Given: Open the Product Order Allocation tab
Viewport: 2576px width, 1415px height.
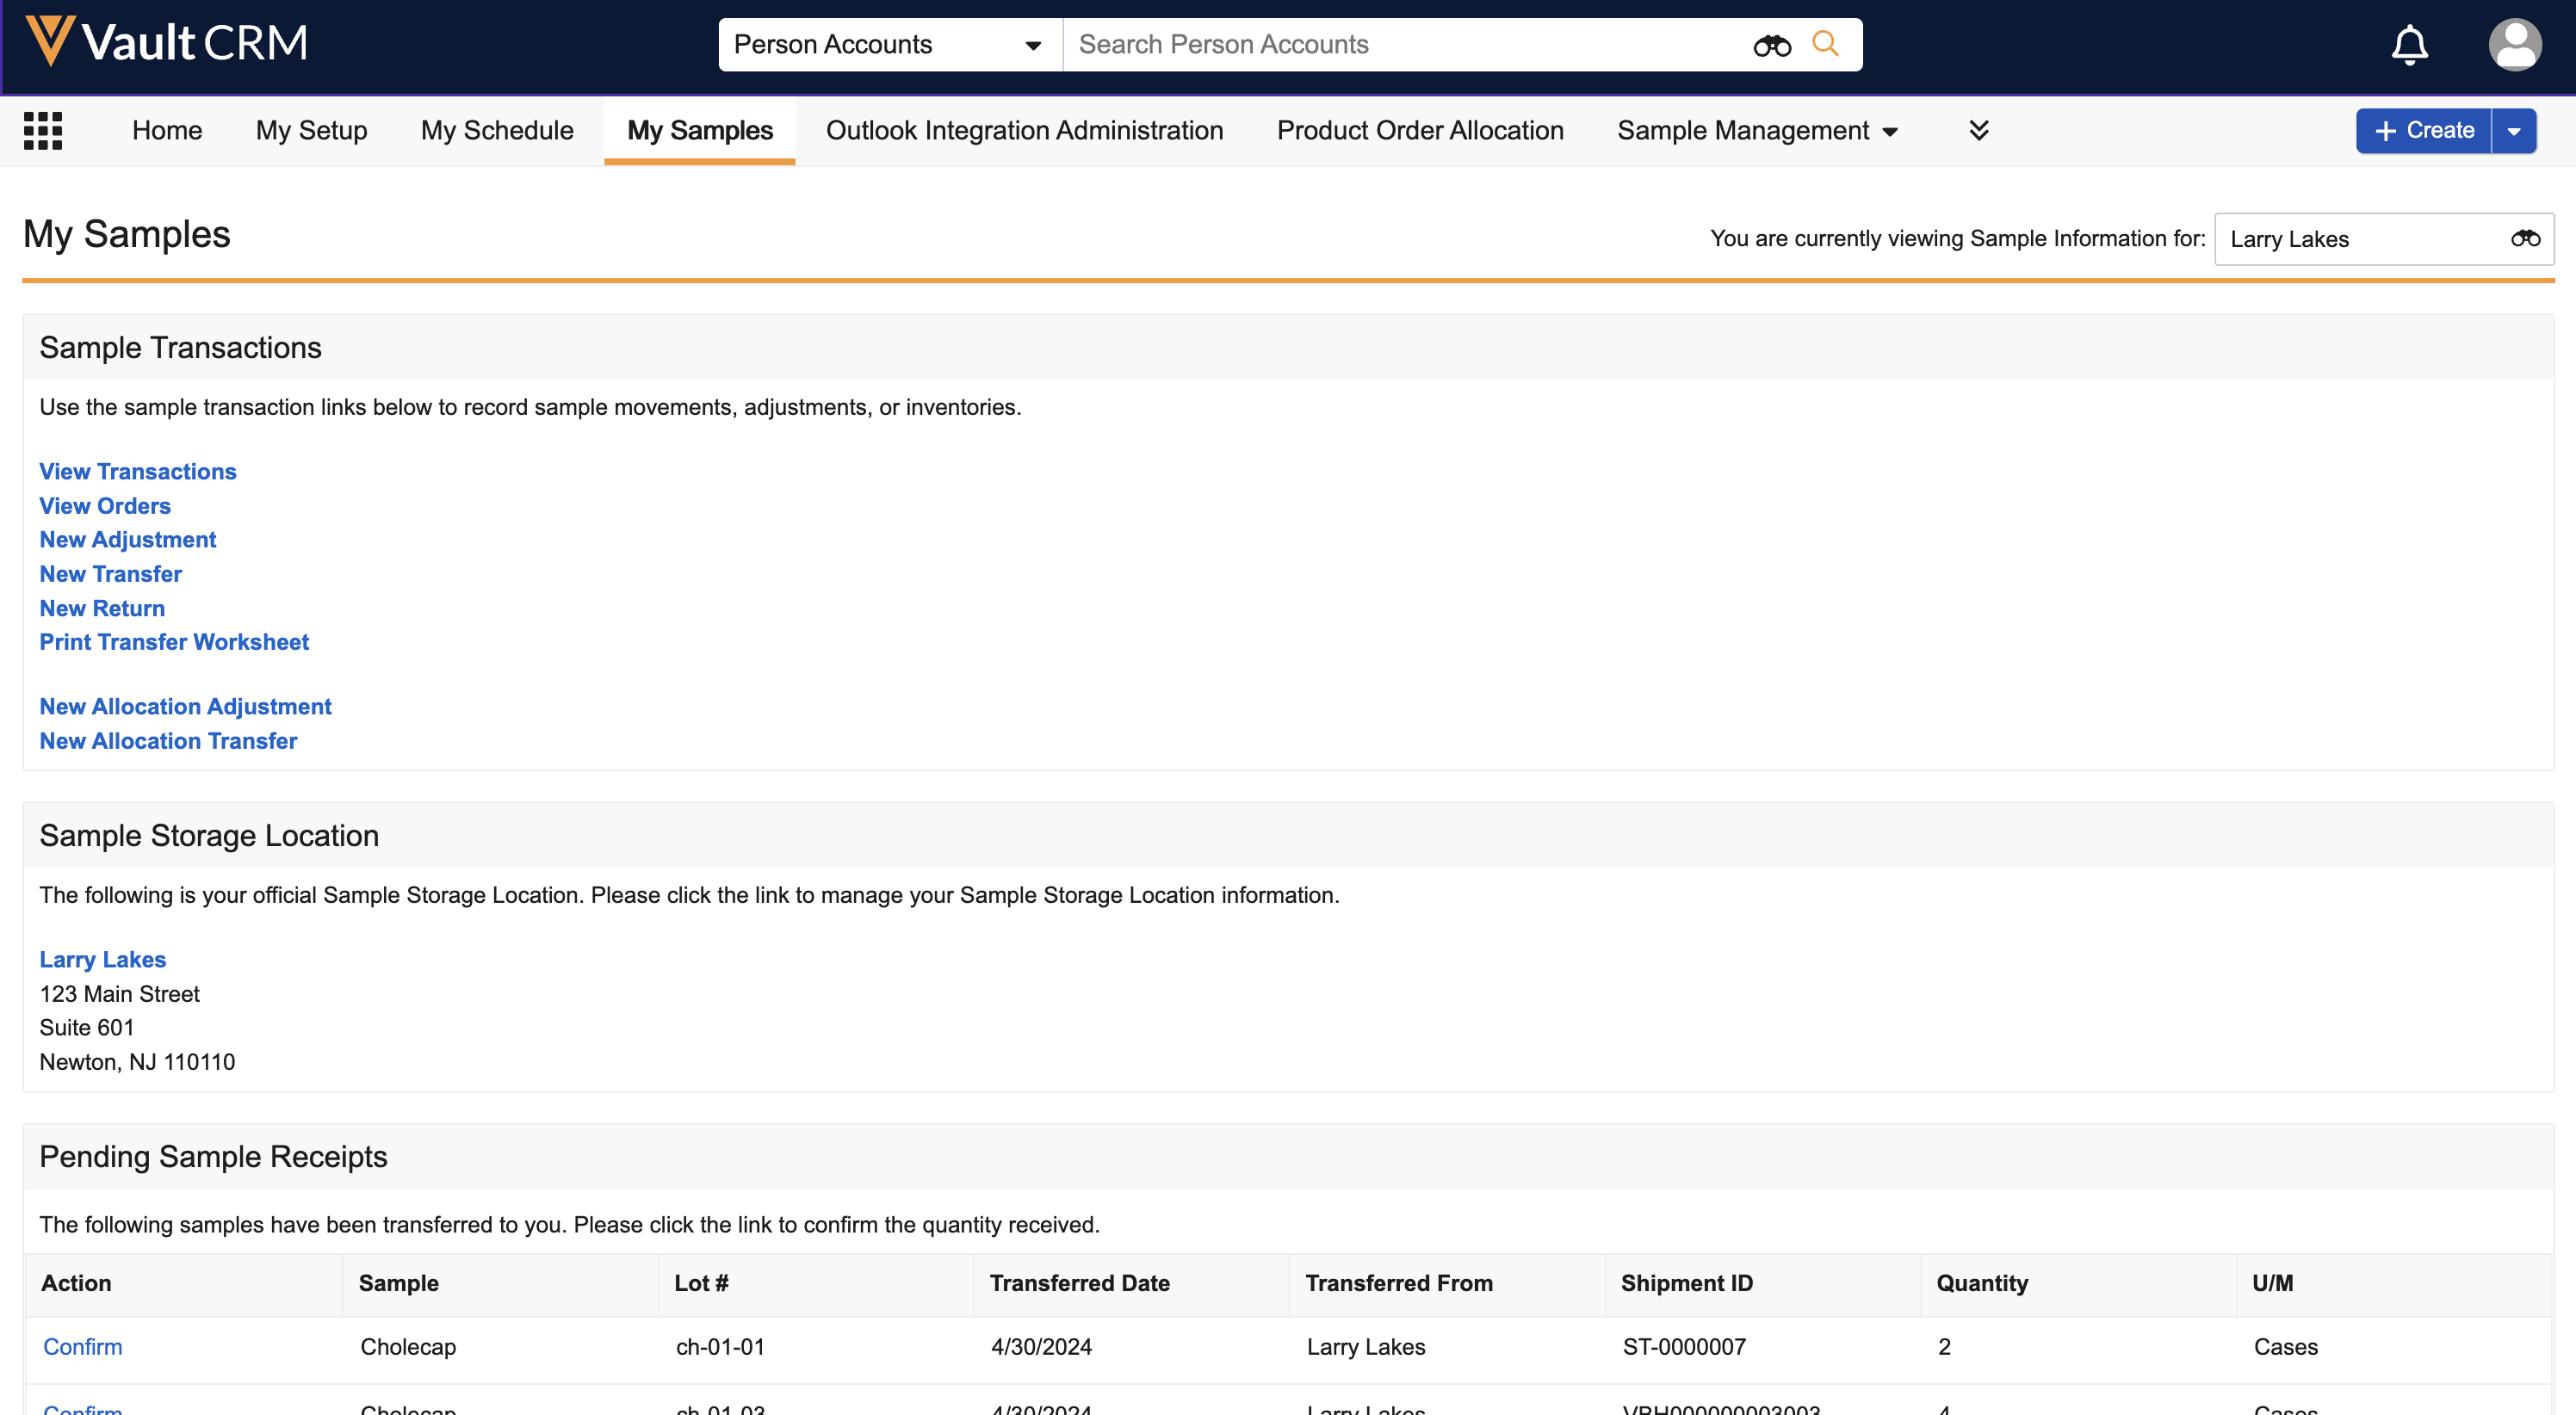Looking at the screenshot, I should [1419, 131].
